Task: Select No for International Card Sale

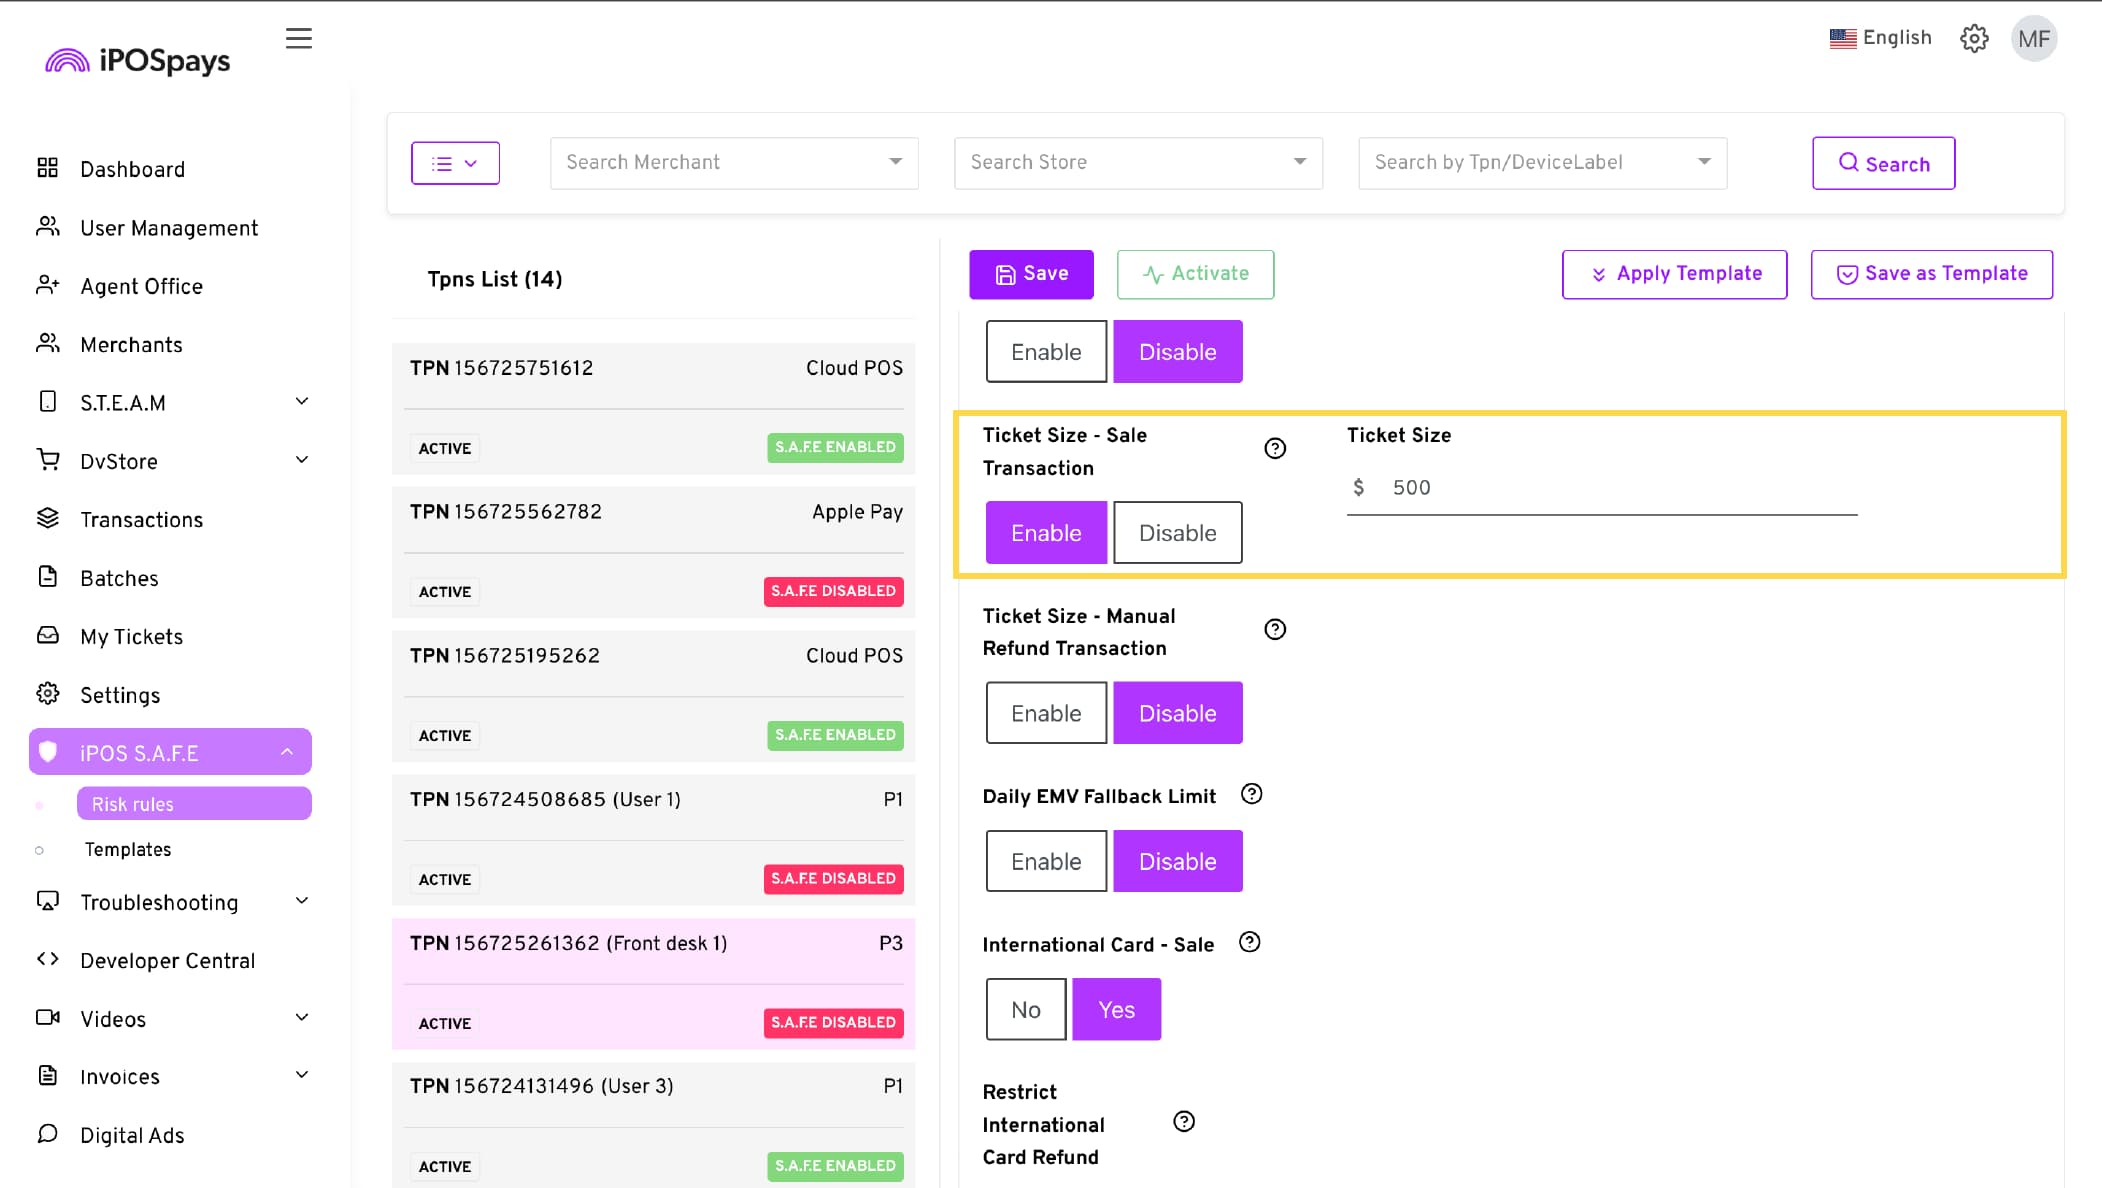Action: pos(1025,1010)
